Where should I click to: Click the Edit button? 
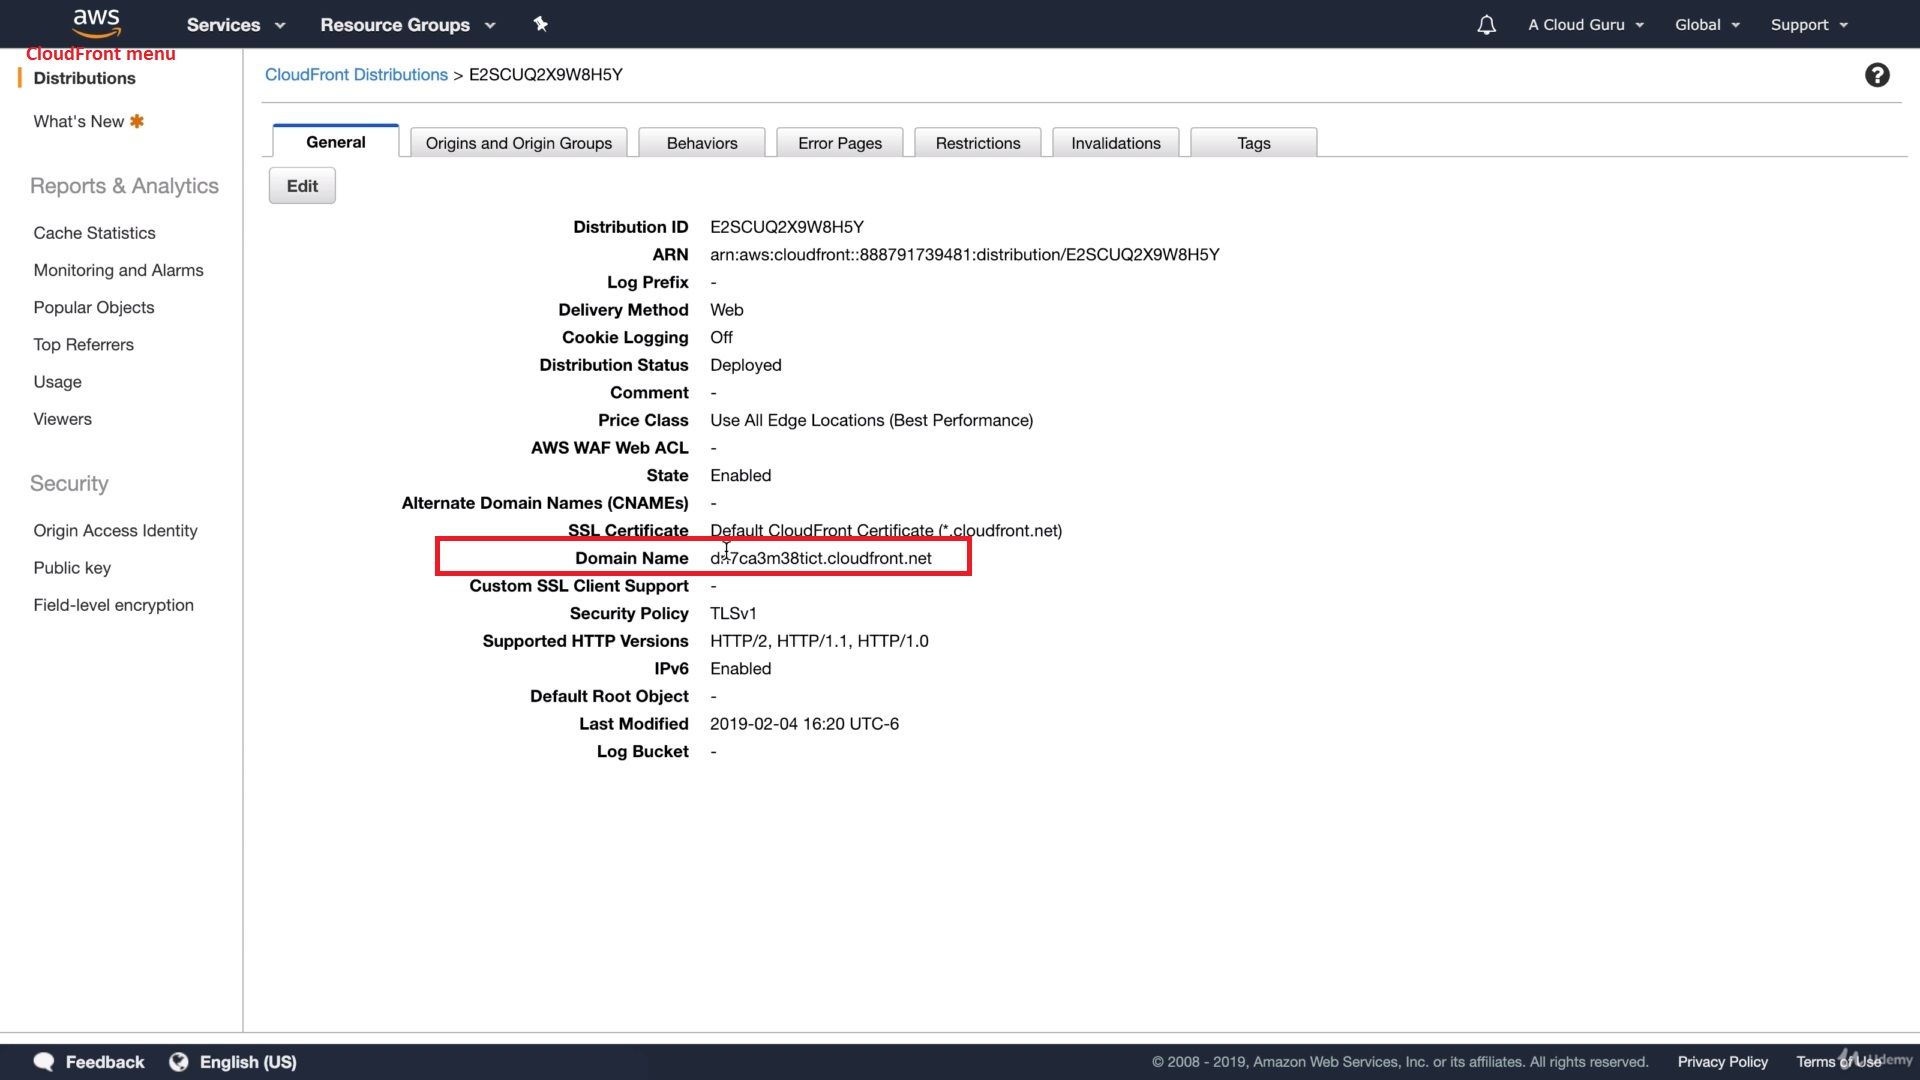coord(302,186)
